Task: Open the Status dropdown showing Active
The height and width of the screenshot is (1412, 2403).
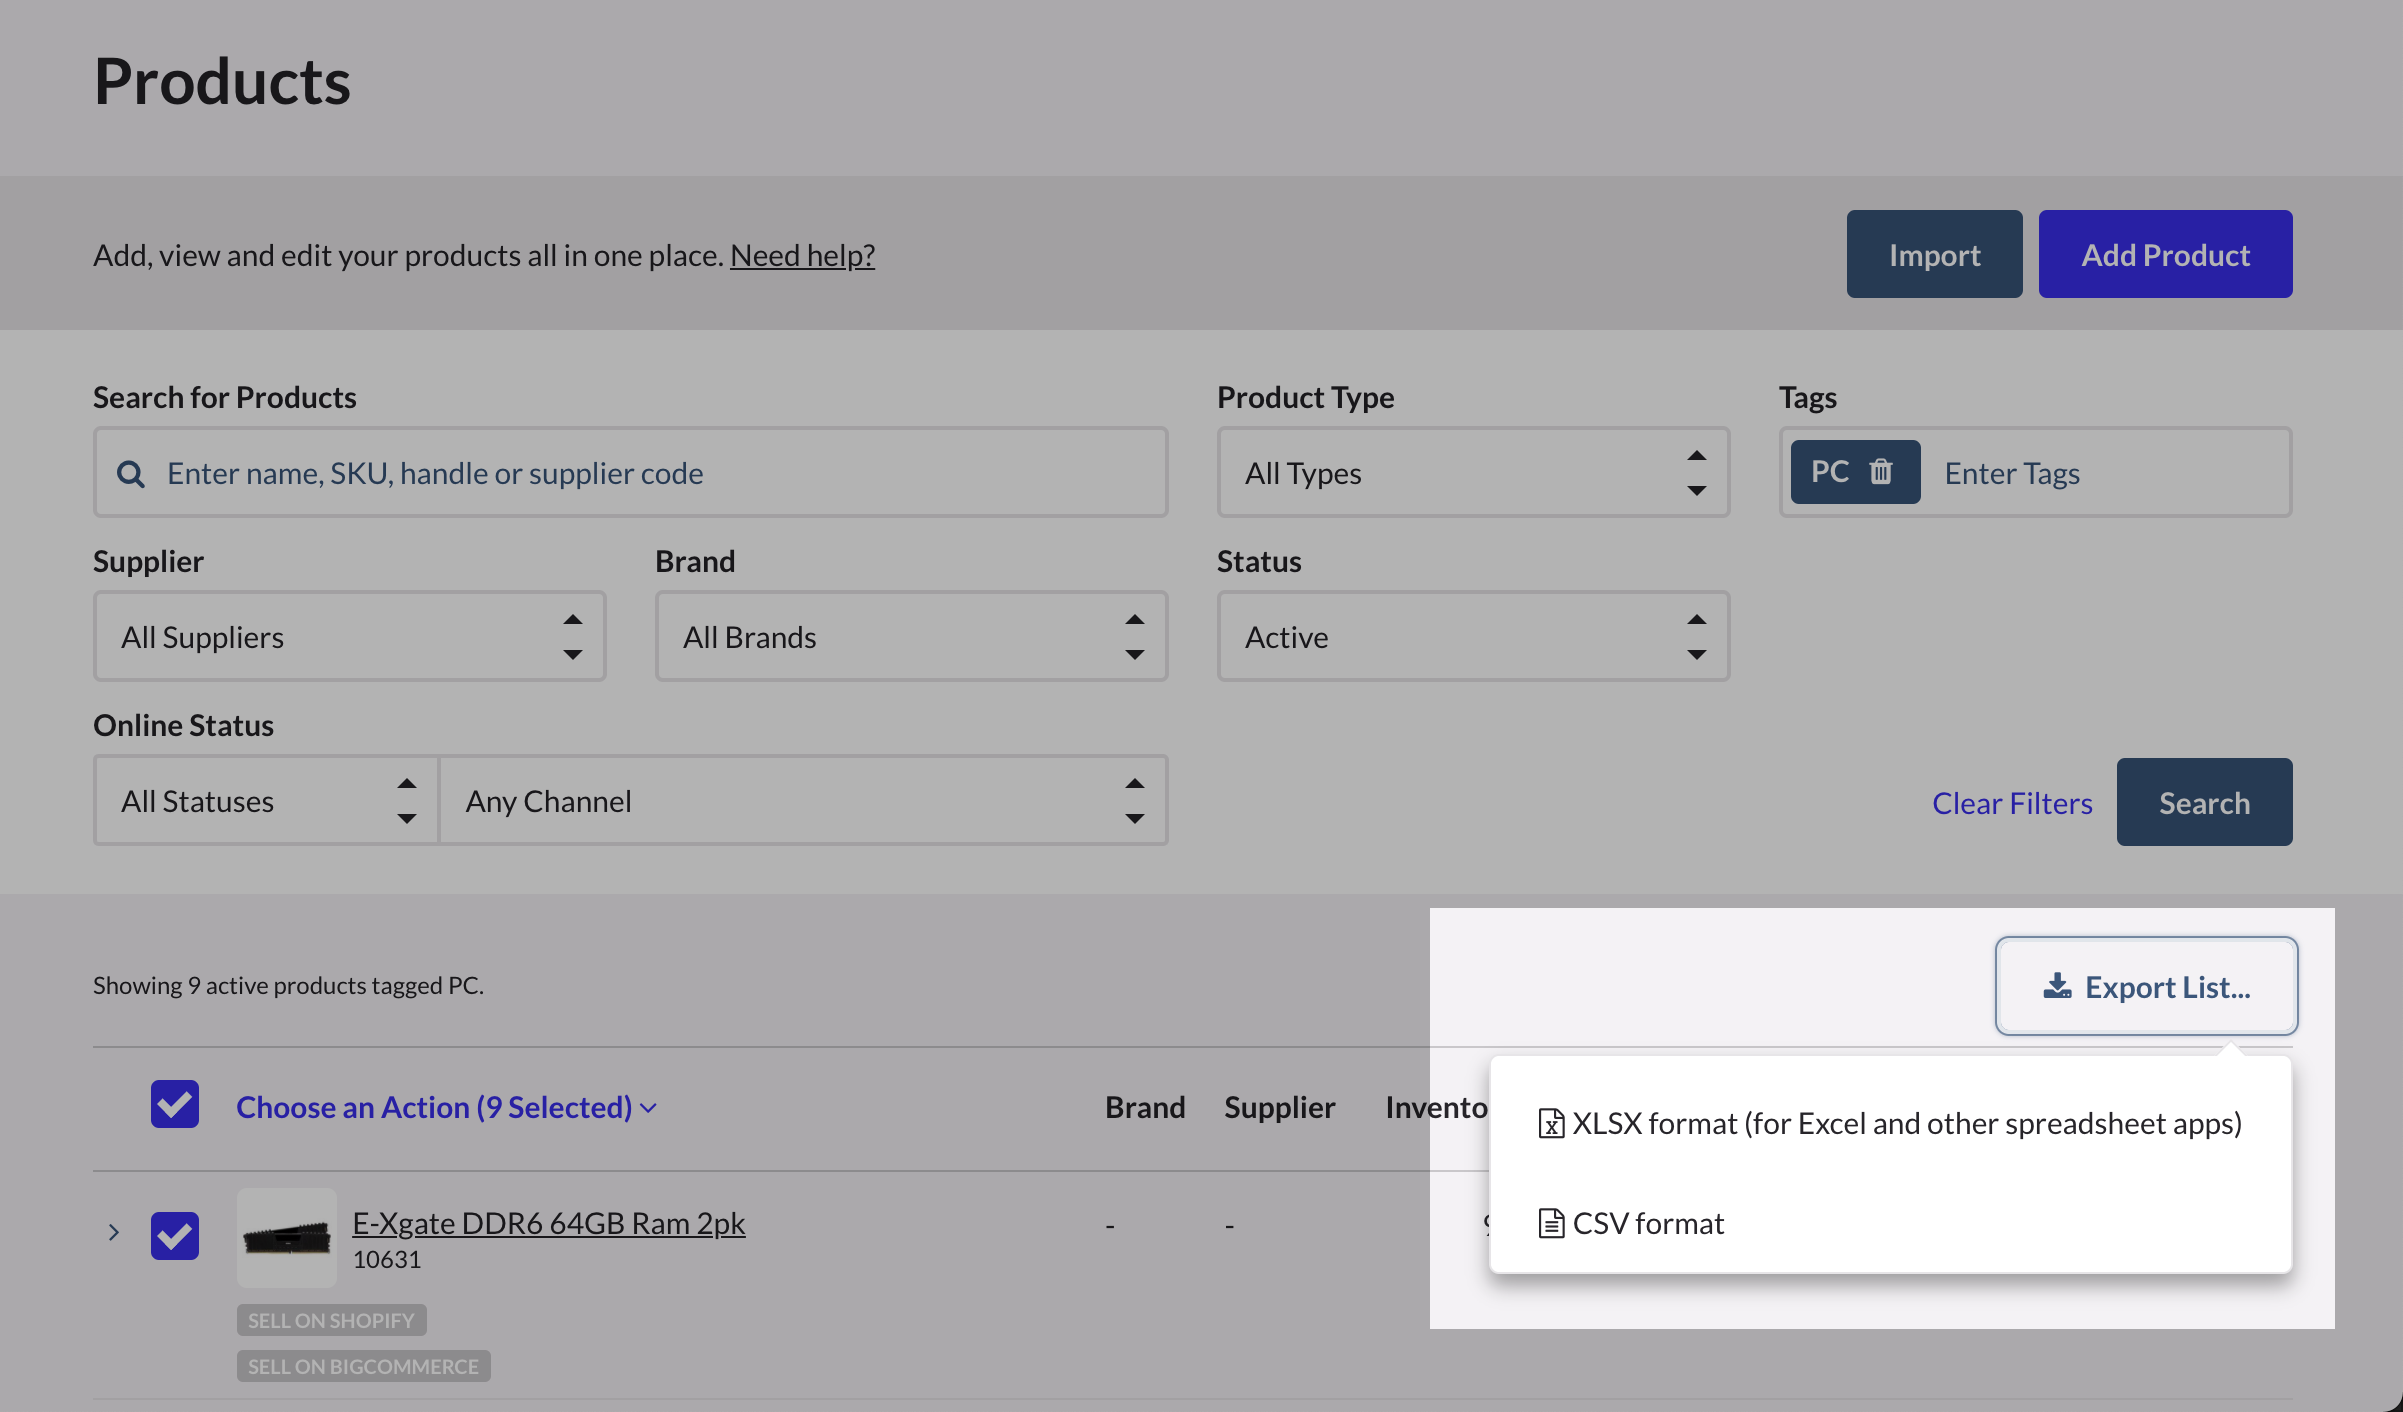Action: pyautogui.click(x=1472, y=637)
